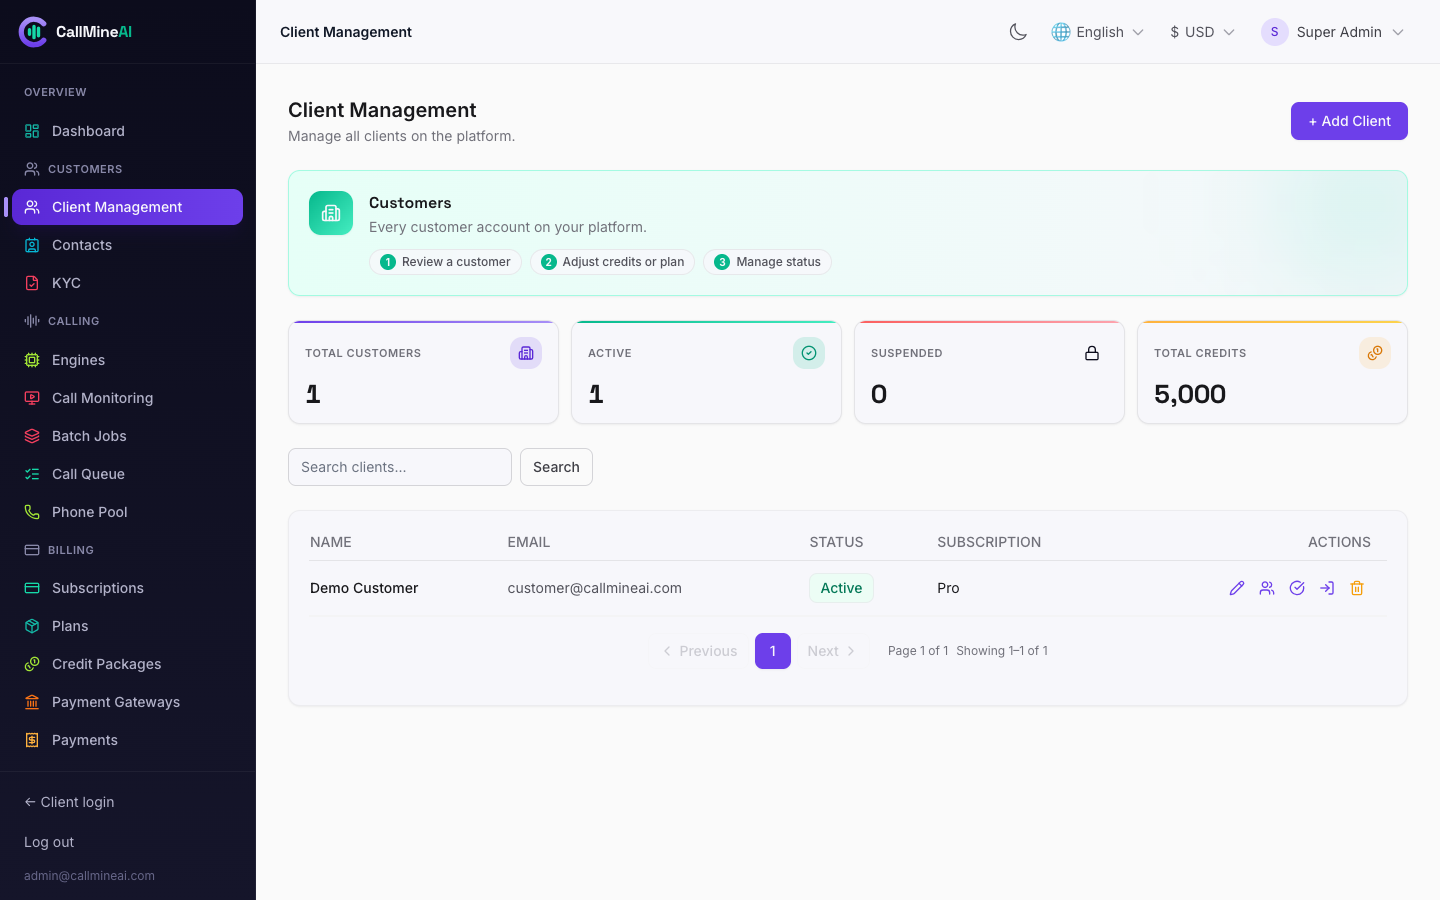Click the Total Customers card icon
1440x900 pixels.
[x=526, y=353]
